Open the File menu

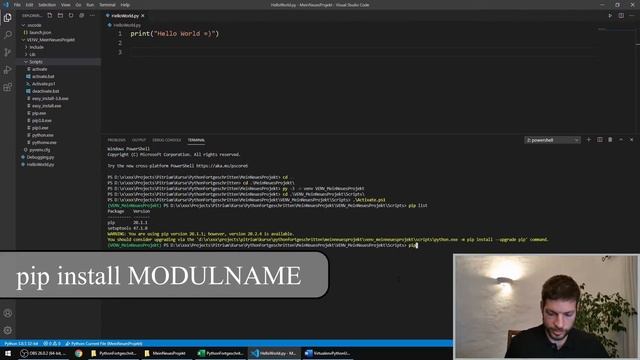(17, 5)
